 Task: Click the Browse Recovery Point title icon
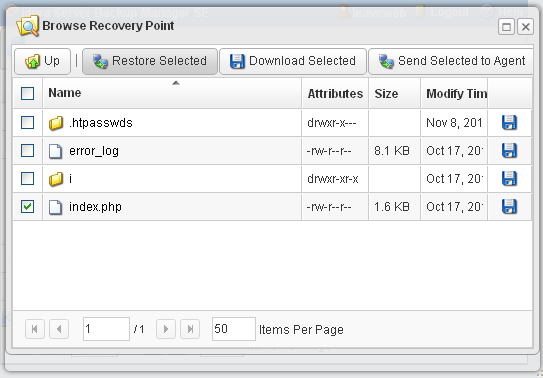(27, 26)
